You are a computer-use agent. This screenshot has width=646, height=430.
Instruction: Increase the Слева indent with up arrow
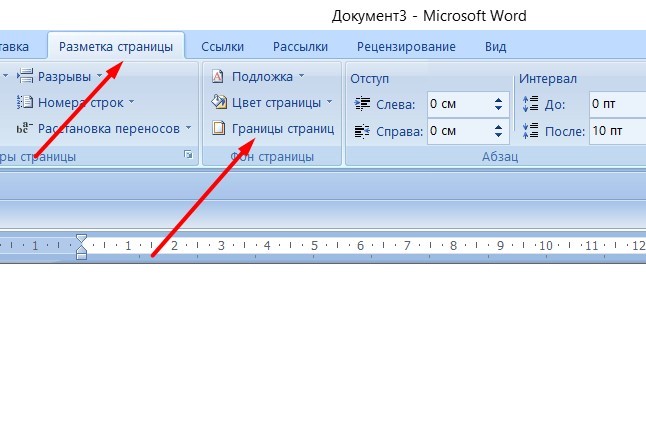pyautogui.click(x=498, y=98)
